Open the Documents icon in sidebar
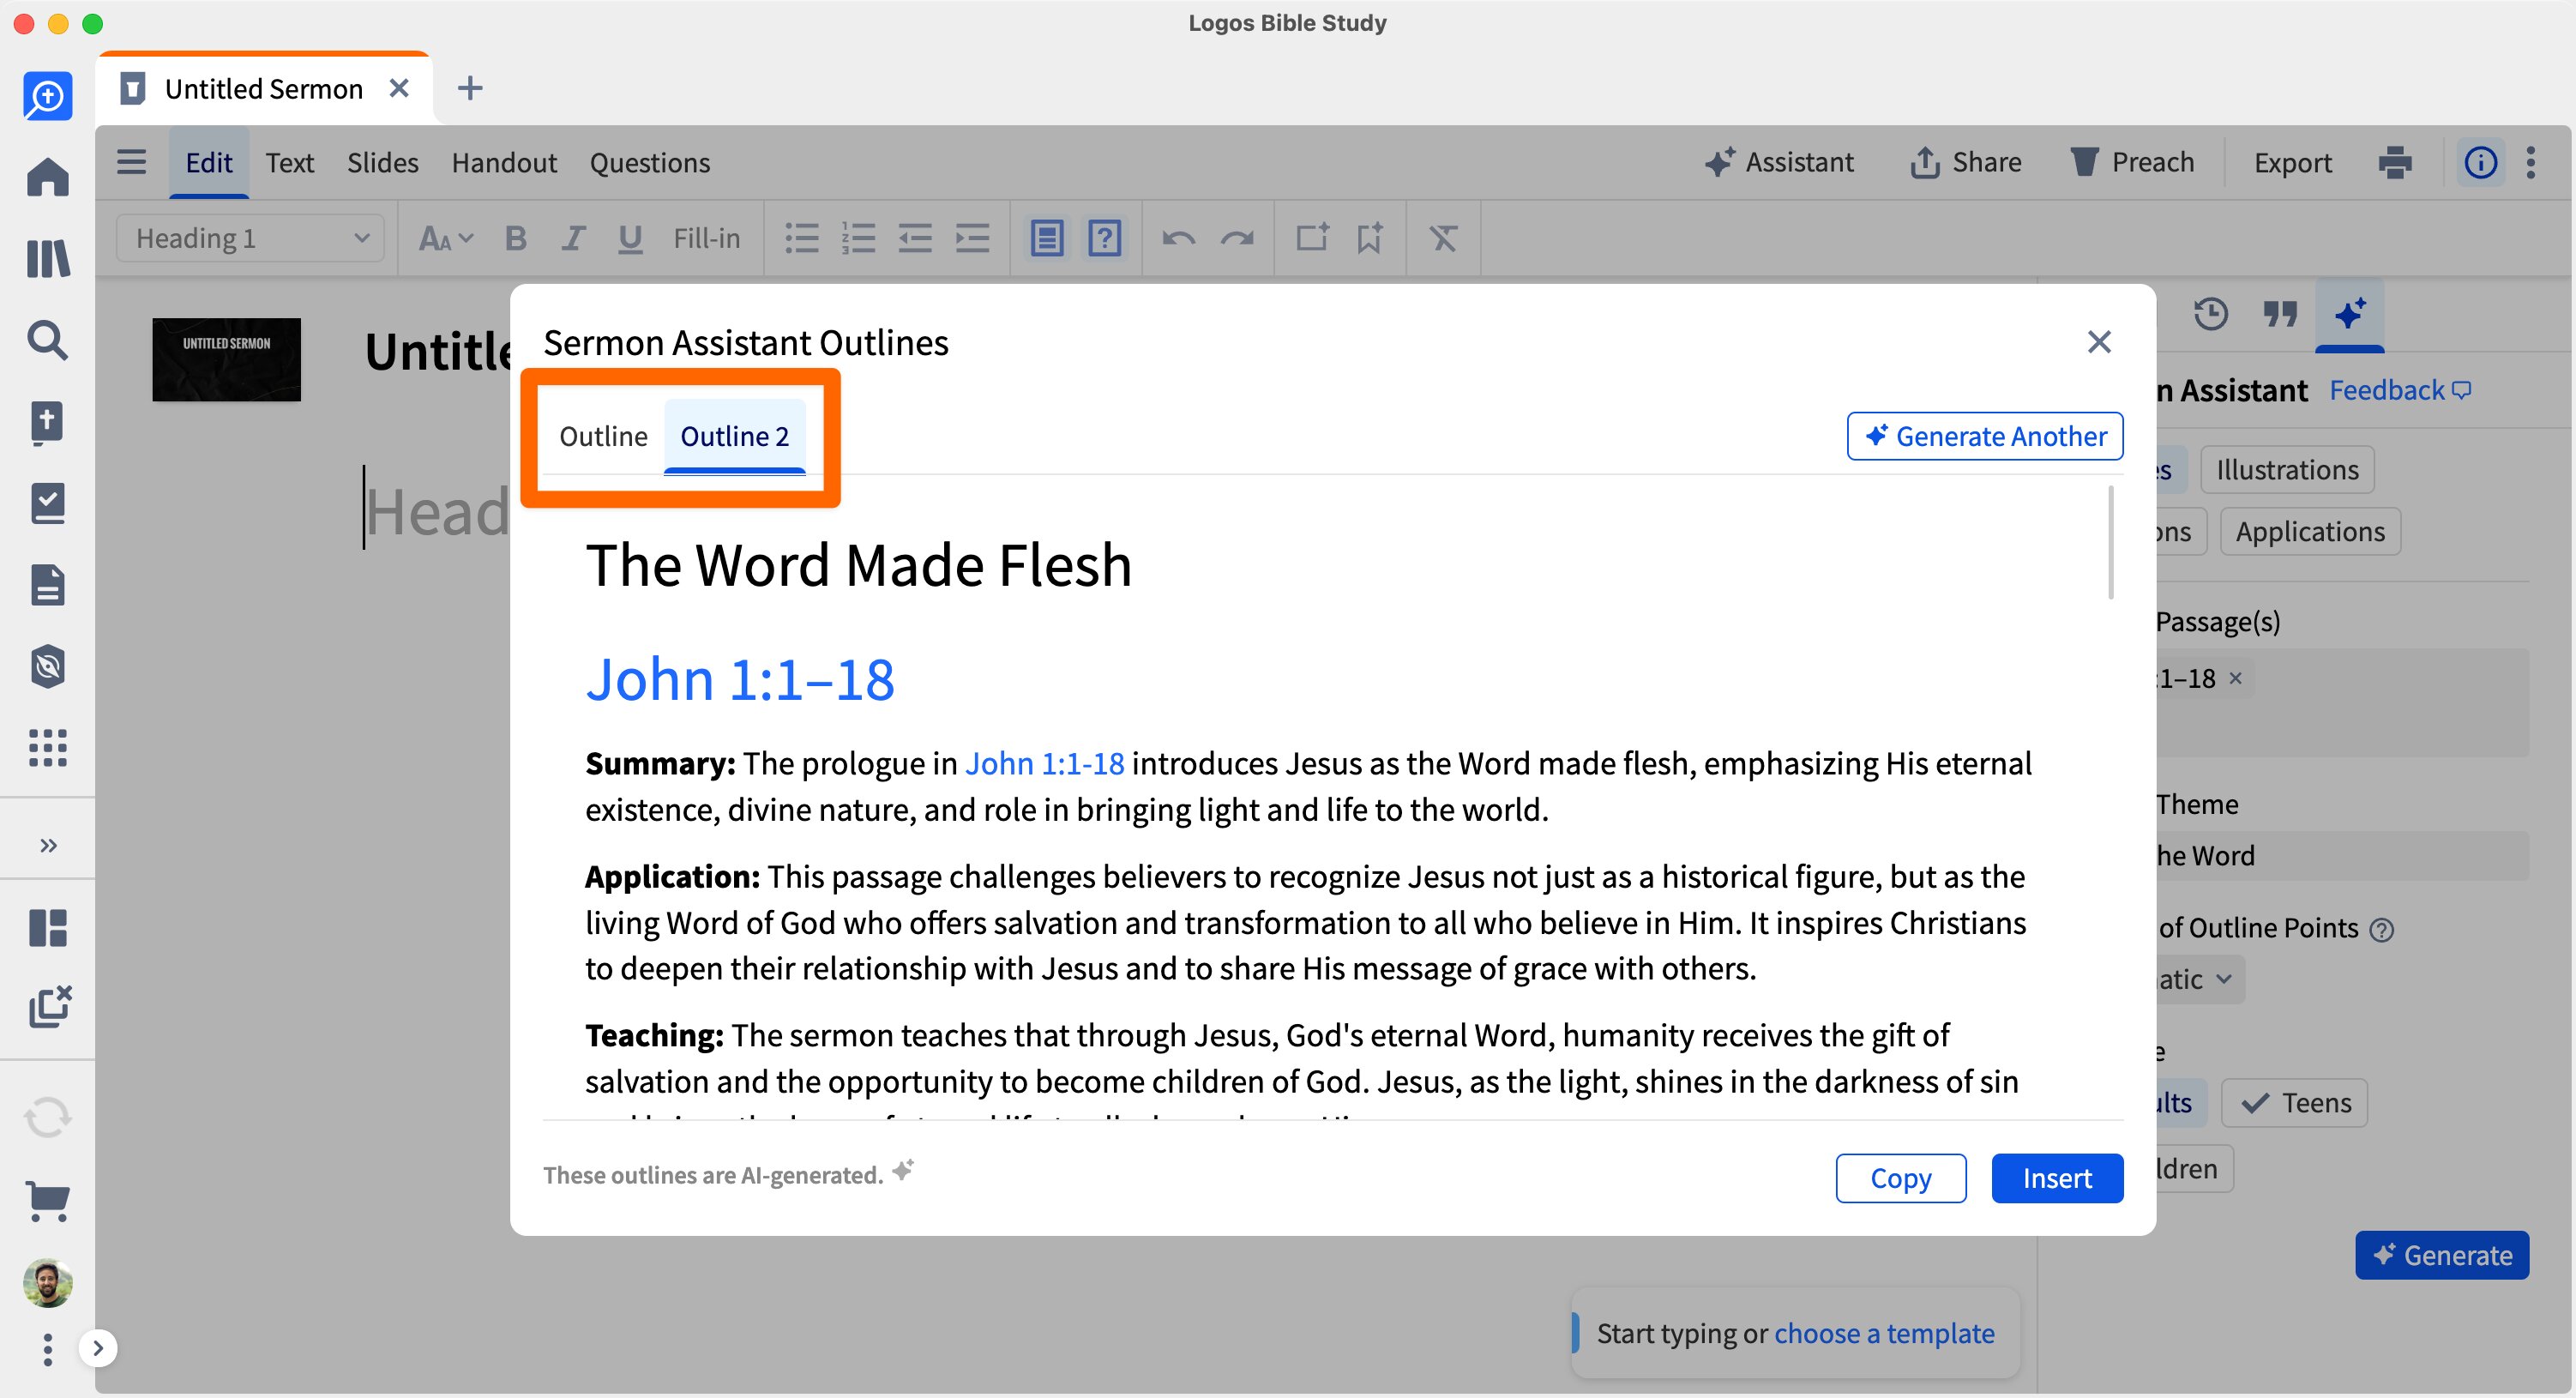 point(47,585)
